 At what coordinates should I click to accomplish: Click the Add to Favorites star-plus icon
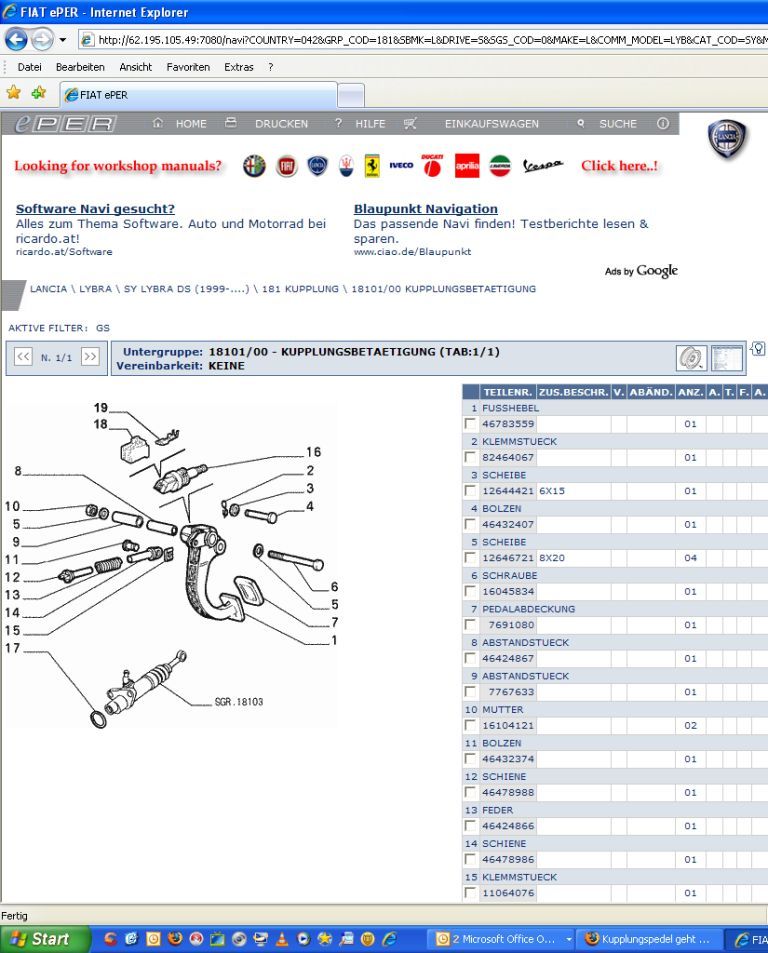tap(39, 92)
